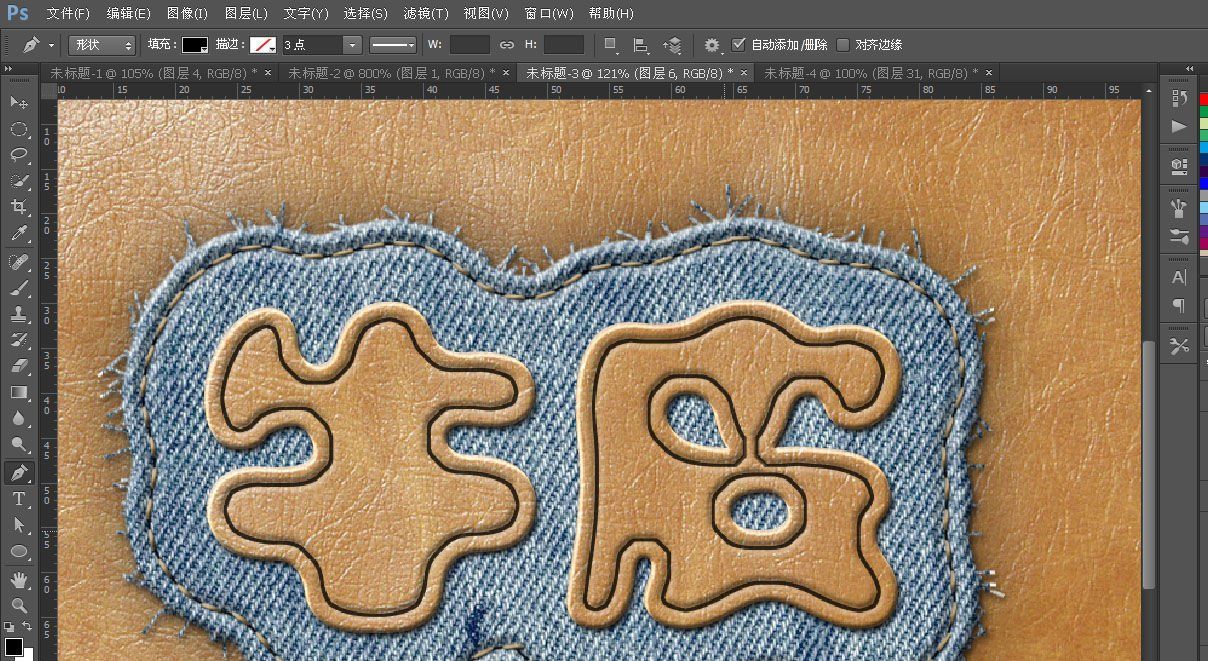Viewport: 1208px width, 661px height.
Task: Expand the left toolbar double arrows
Action: point(8,69)
